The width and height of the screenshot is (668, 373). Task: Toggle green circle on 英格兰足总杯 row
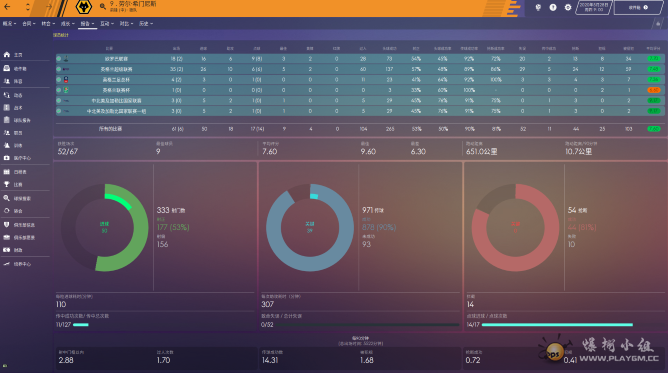pyautogui.click(x=59, y=80)
